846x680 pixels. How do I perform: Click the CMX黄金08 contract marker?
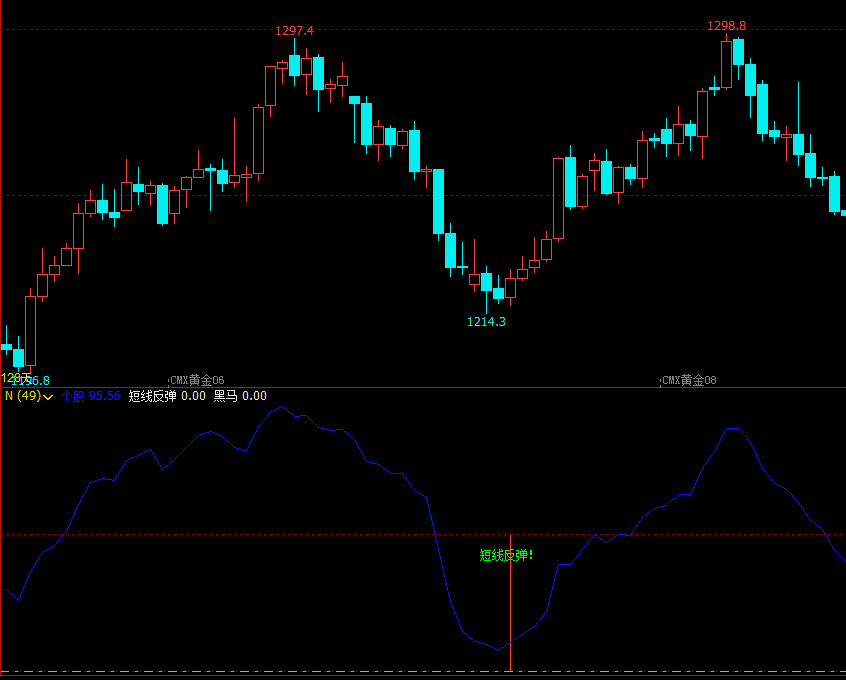(x=689, y=380)
